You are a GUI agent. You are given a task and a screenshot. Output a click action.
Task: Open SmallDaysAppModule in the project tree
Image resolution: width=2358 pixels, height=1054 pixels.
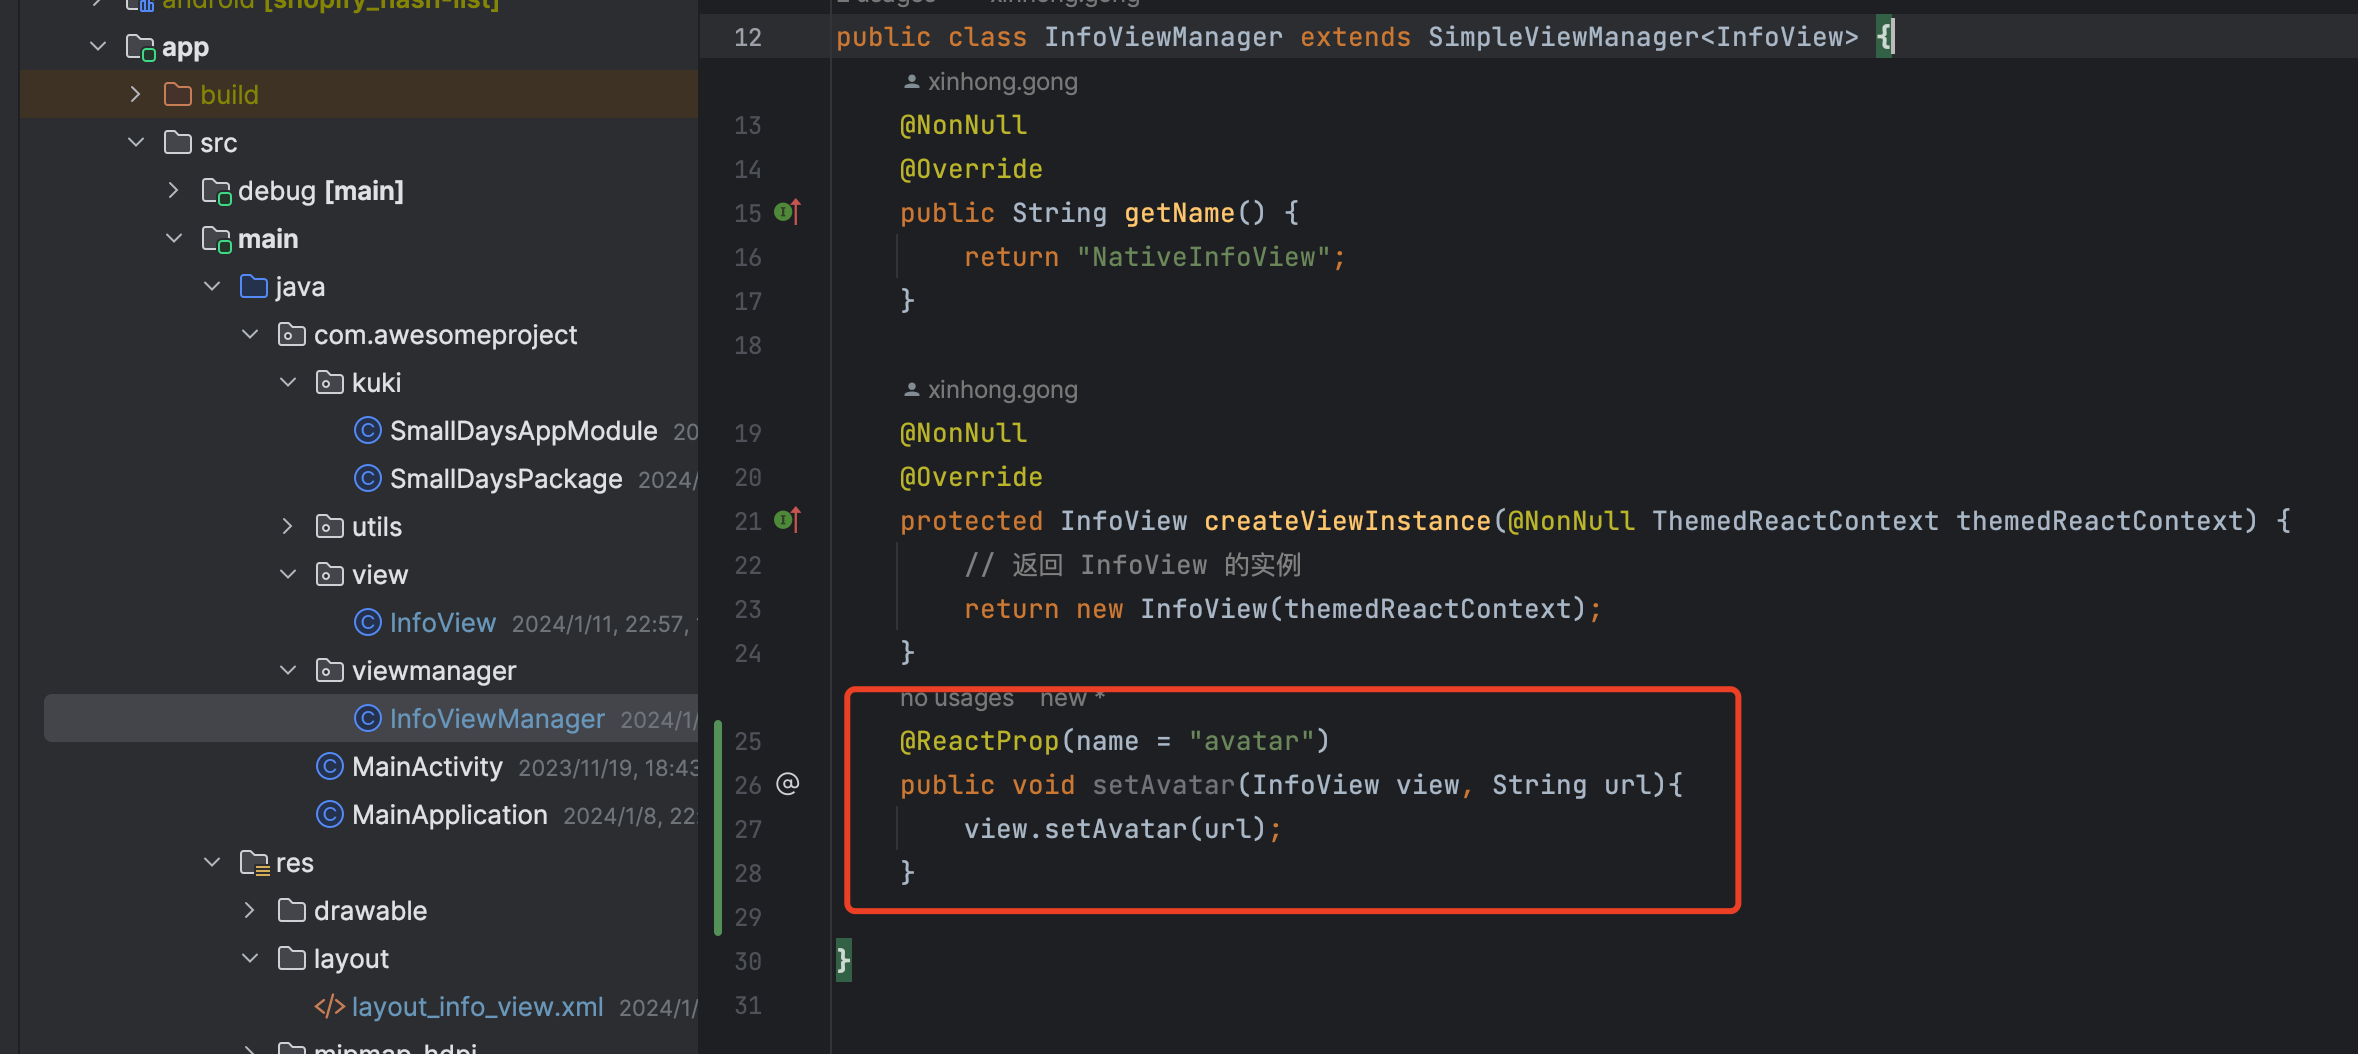click(x=523, y=431)
